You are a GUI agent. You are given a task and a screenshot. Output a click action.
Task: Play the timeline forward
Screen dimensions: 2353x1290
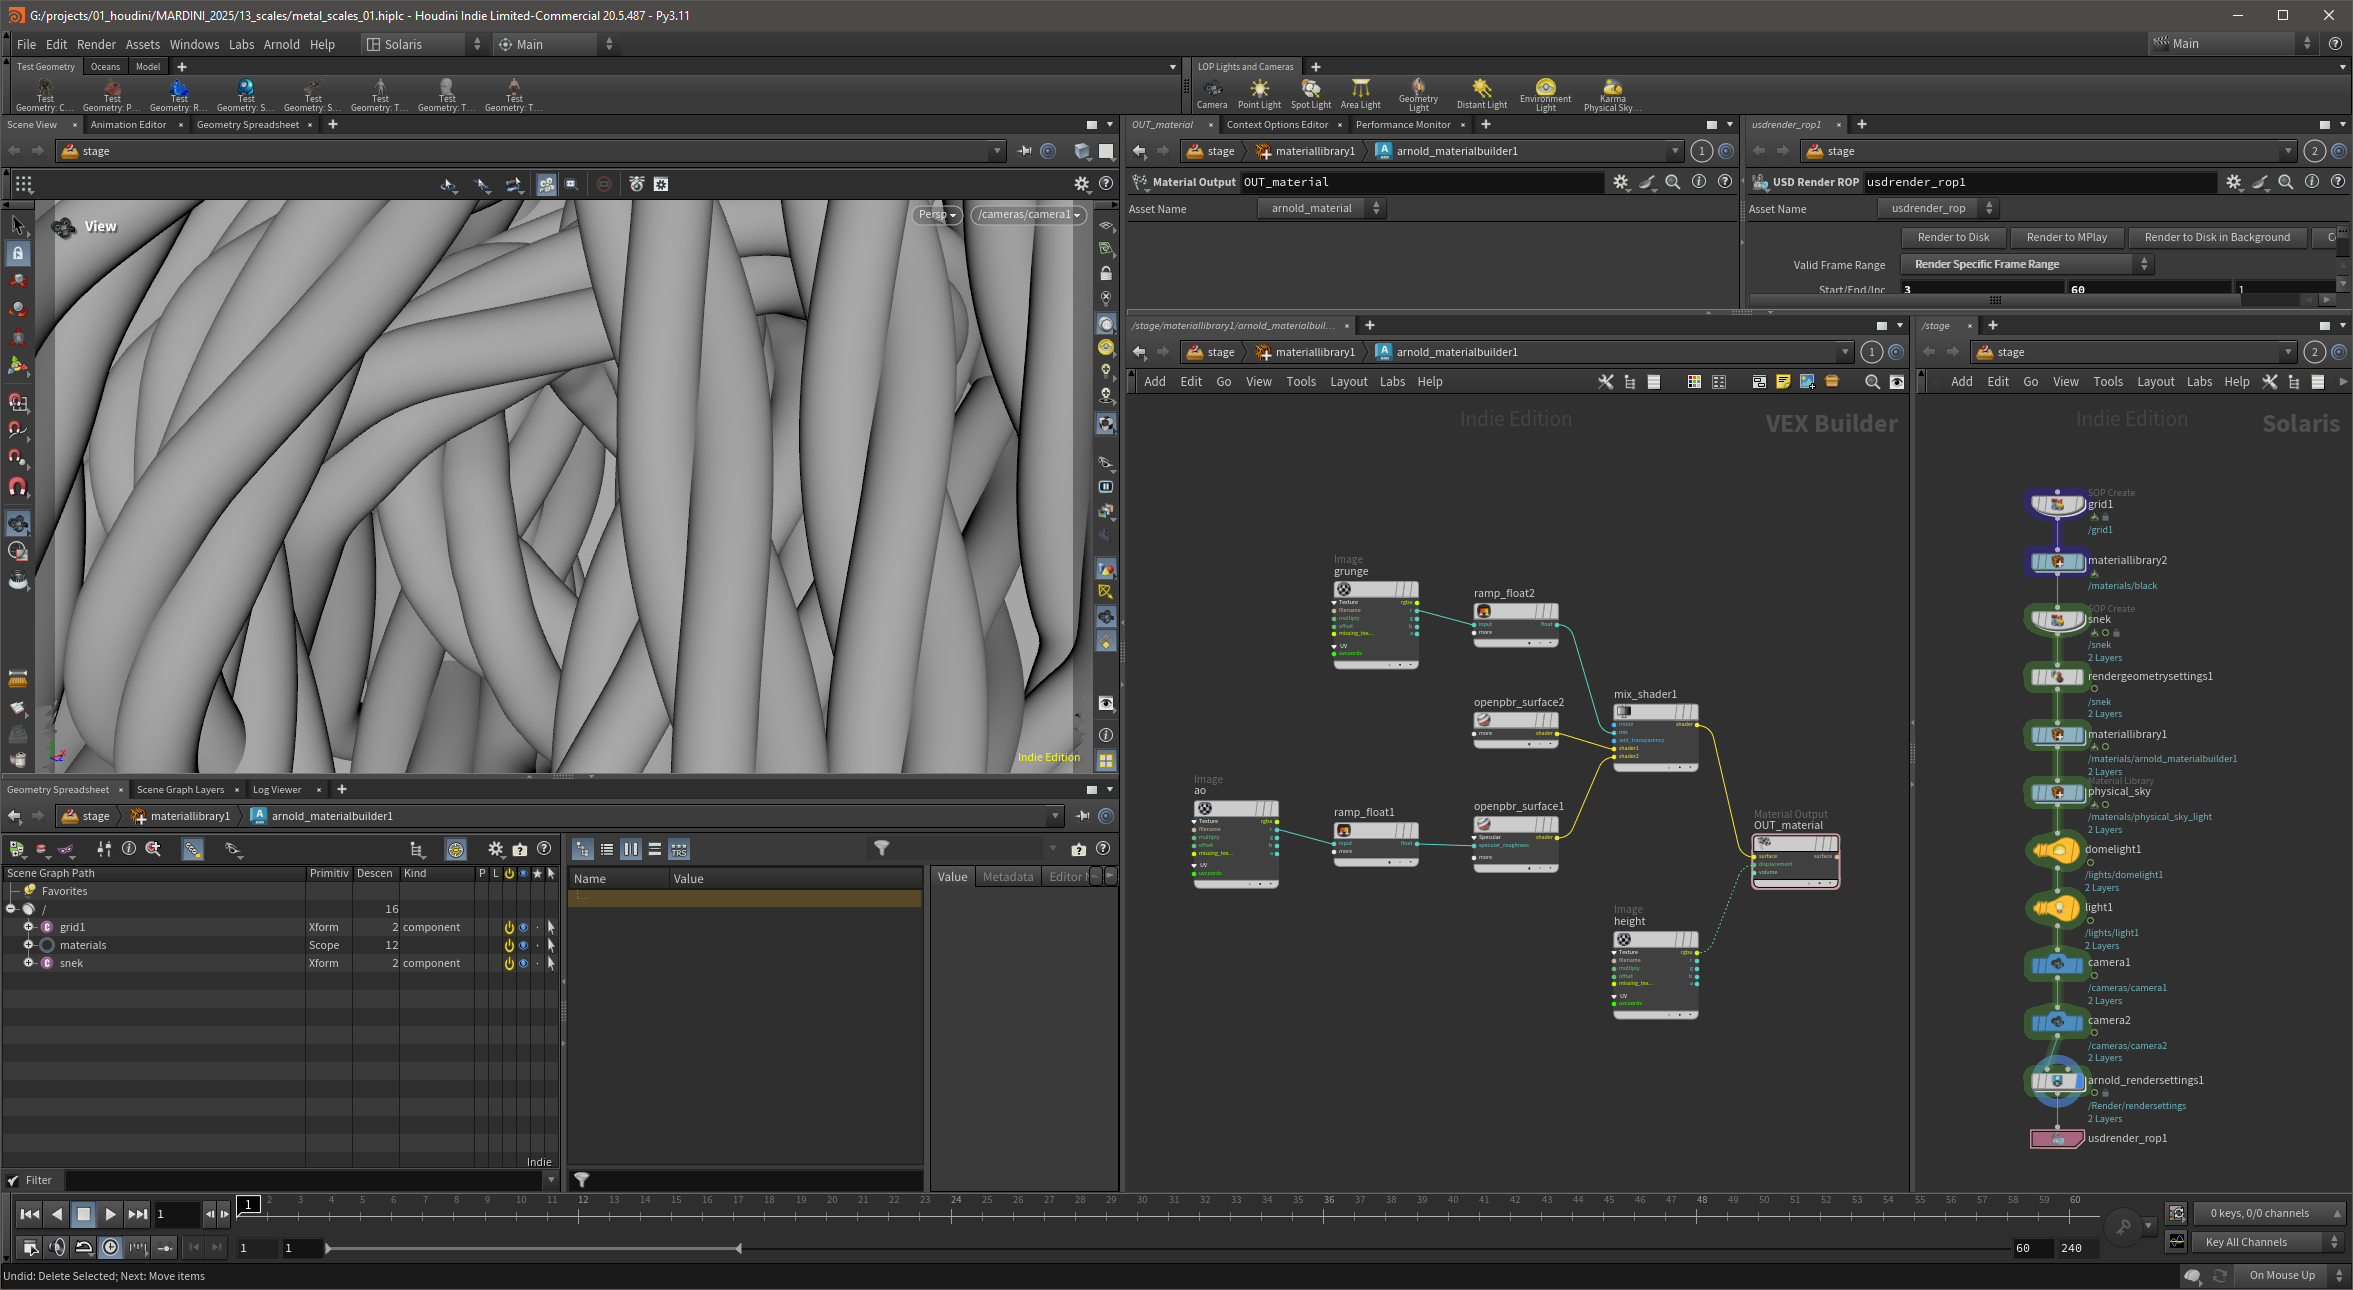pyautogui.click(x=110, y=1214)
